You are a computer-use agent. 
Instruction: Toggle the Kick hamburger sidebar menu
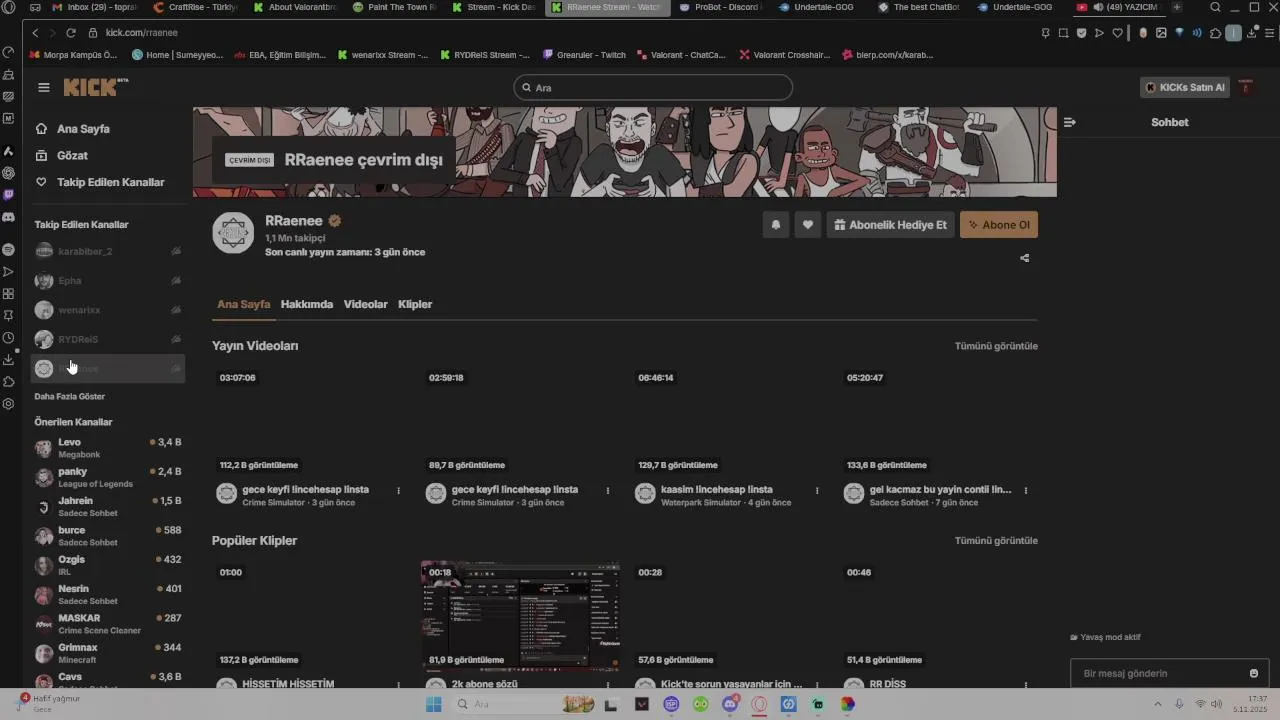point(44,88)
